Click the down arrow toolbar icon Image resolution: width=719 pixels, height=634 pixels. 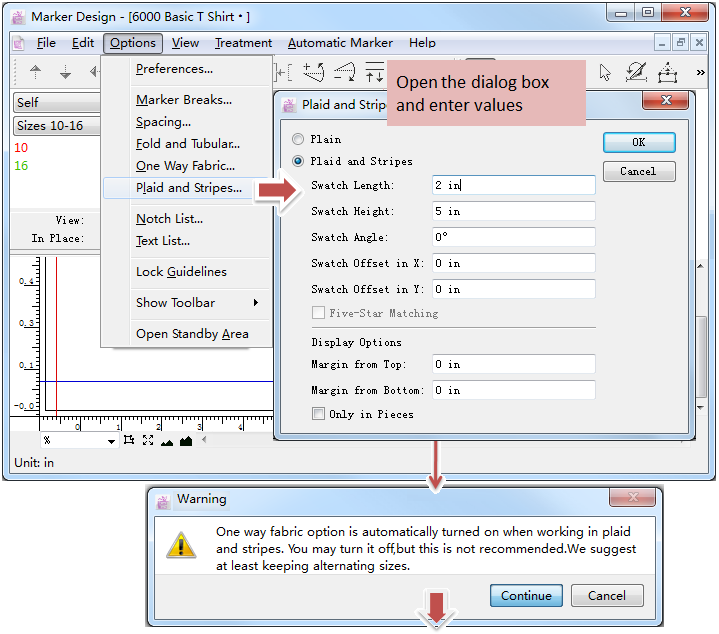66,72
